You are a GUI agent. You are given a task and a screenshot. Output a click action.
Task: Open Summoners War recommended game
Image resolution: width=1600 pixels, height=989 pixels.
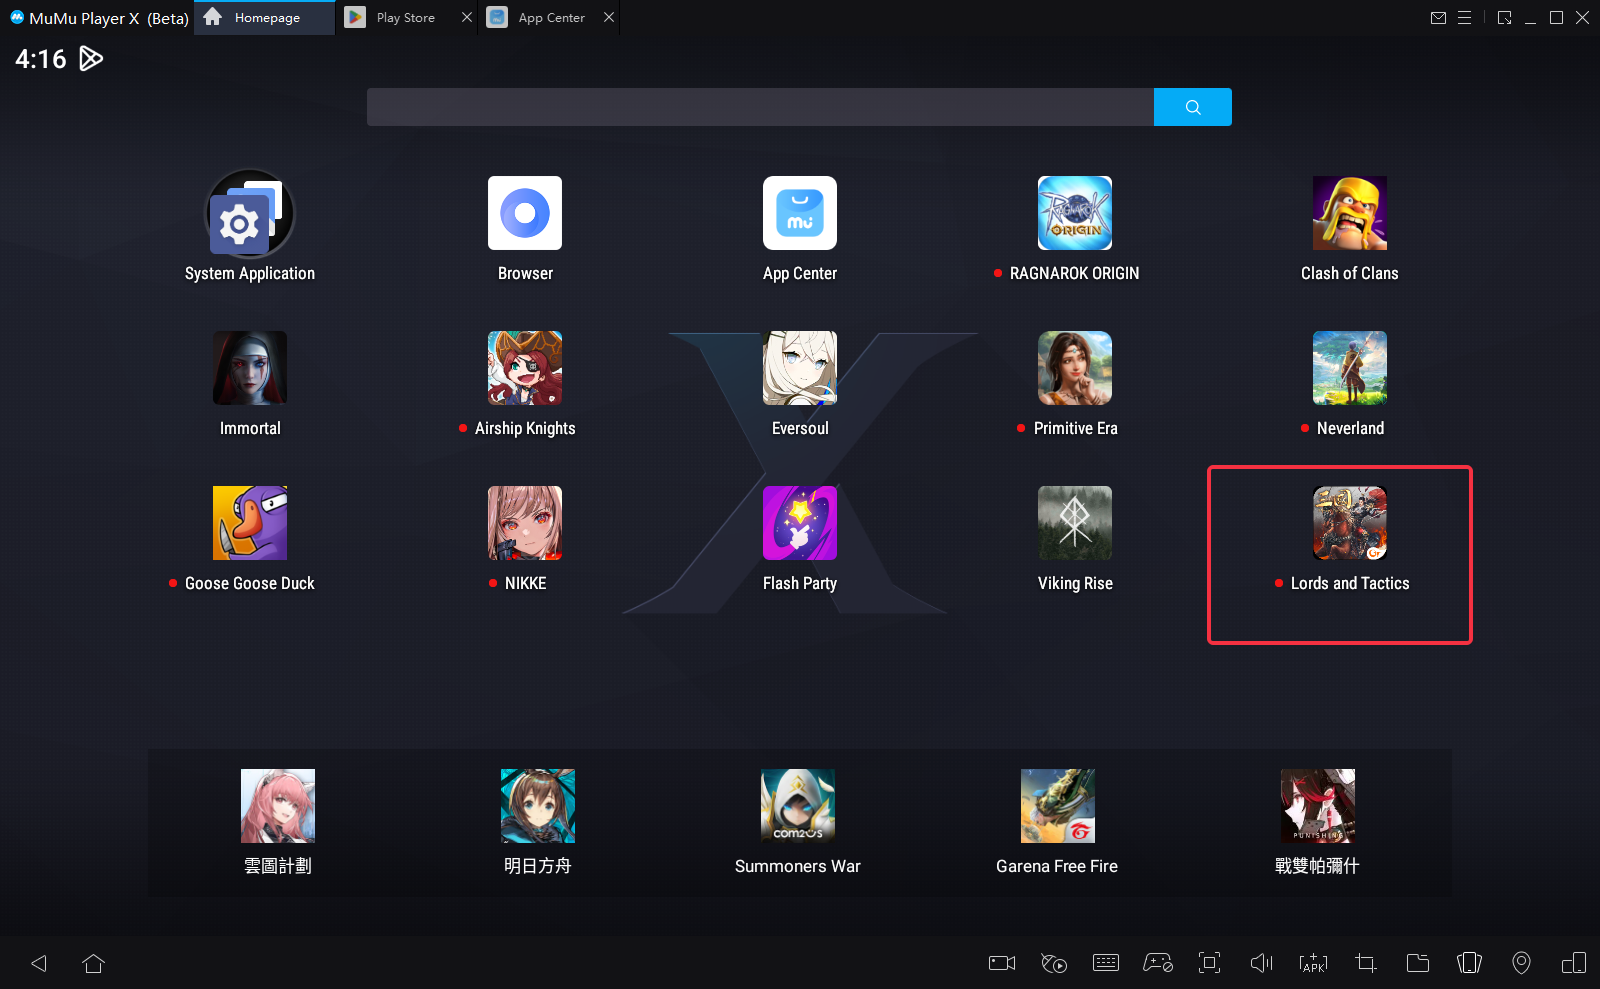pos(798,806)
